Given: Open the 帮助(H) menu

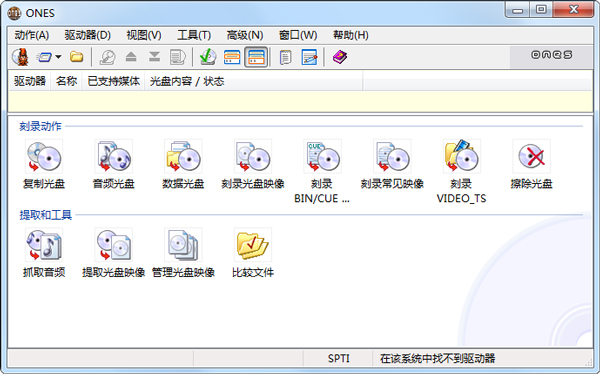Looking at the screenshot, I should click(x=351, y=35).
